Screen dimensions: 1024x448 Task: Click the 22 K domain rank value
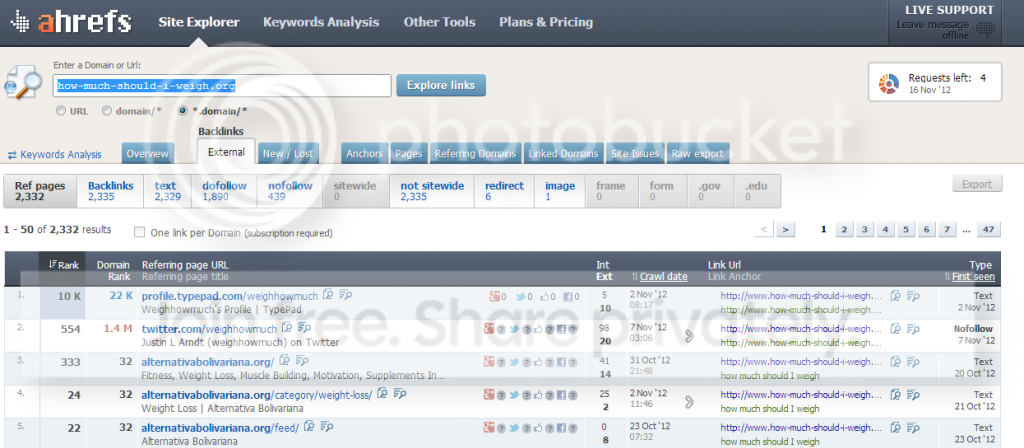coord(121,296)
